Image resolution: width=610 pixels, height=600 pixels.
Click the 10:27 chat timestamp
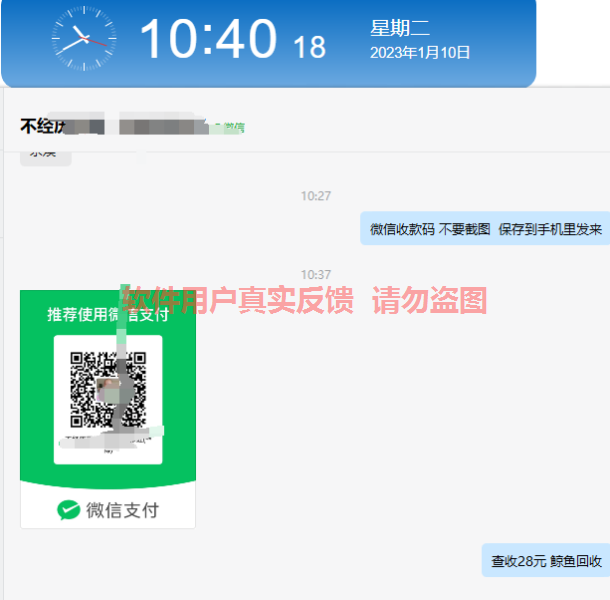click(316, 196)
